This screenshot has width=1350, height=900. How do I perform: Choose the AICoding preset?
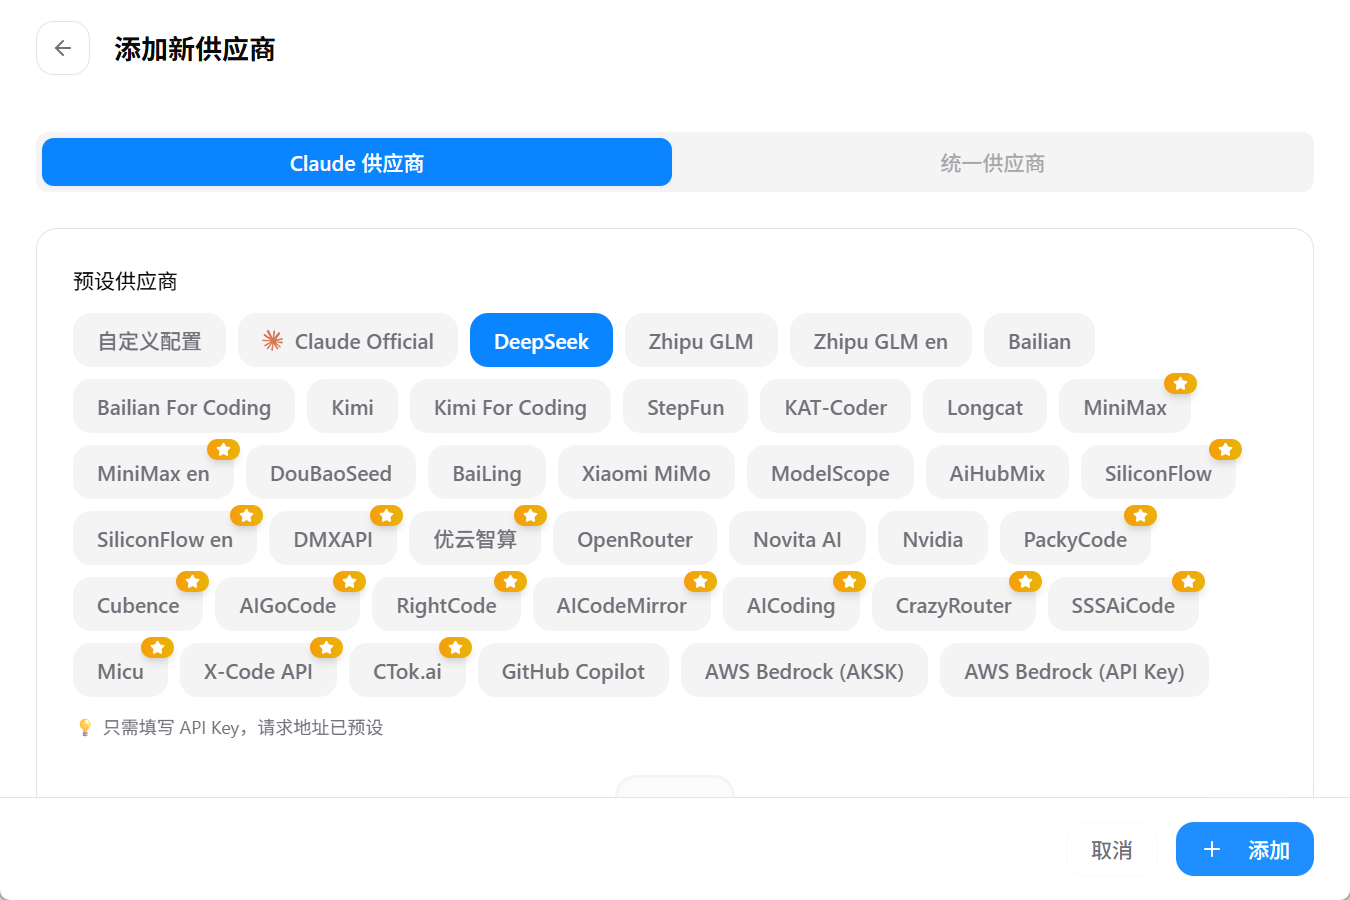(x=791, y=605)
